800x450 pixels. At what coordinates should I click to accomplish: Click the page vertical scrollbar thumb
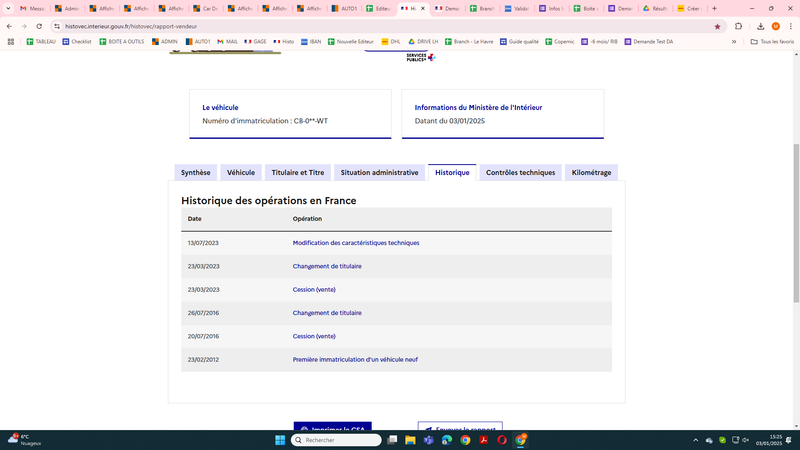(x=796, y=223)
